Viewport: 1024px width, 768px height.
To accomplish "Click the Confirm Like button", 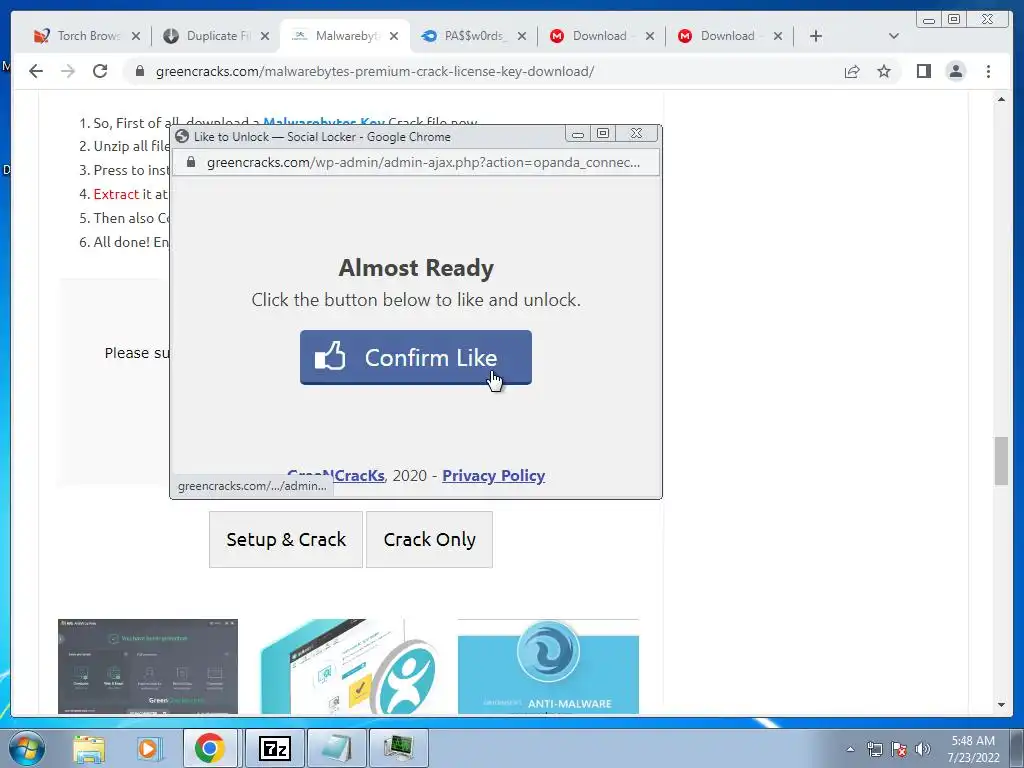I will (x=415, y=357).
